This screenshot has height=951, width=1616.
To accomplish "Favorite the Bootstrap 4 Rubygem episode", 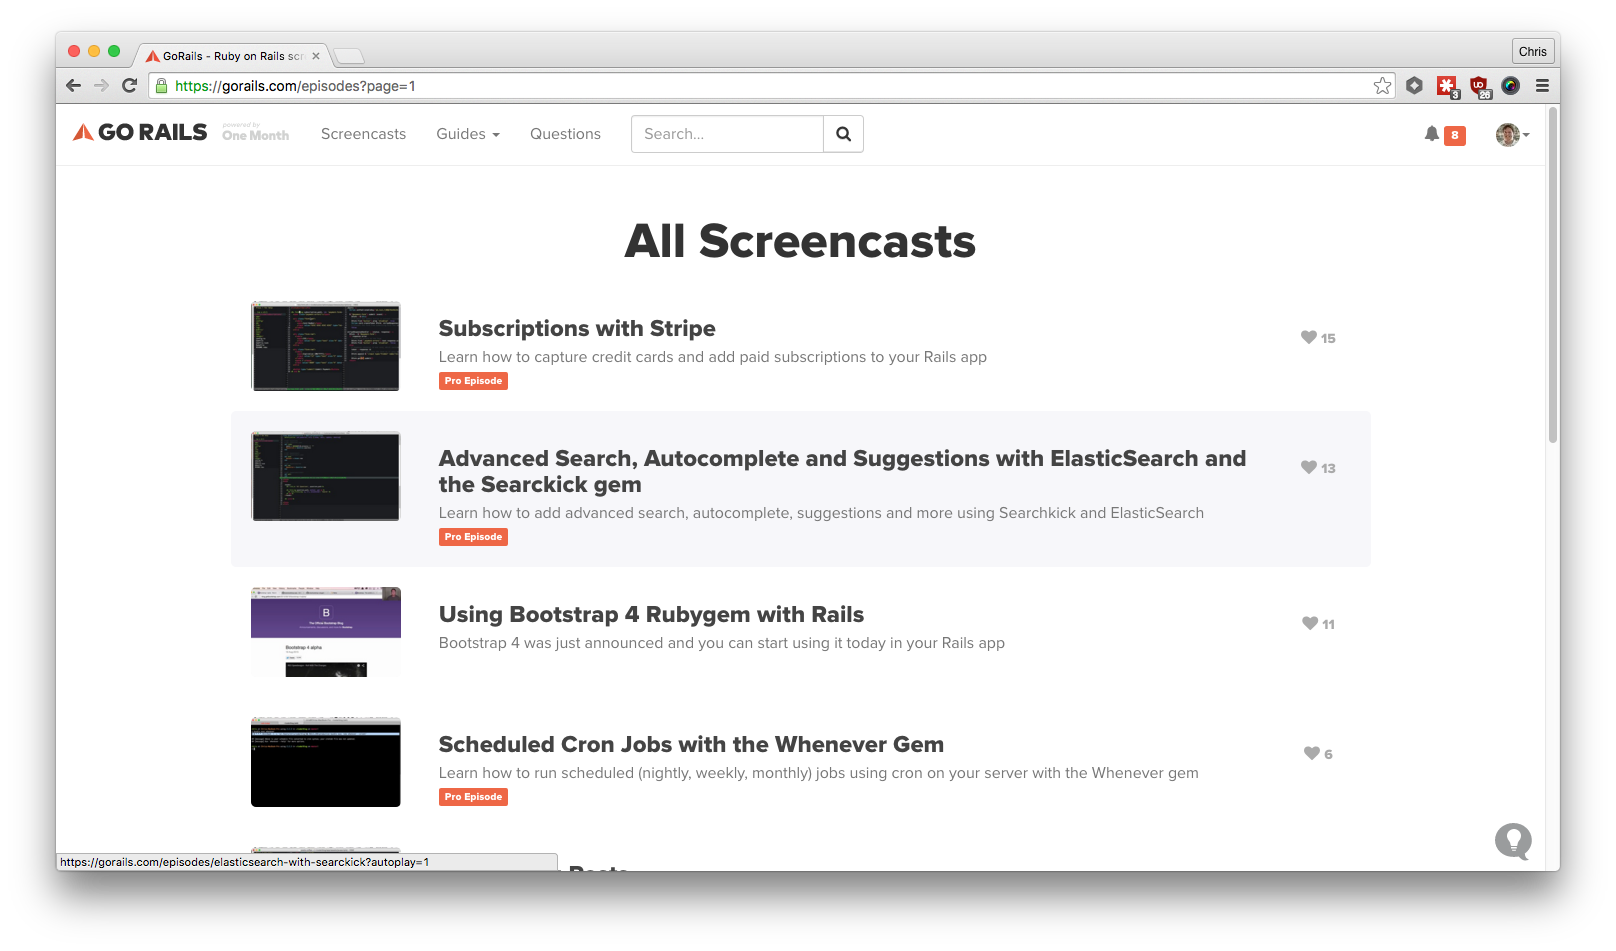I will tap(1309, 623).
